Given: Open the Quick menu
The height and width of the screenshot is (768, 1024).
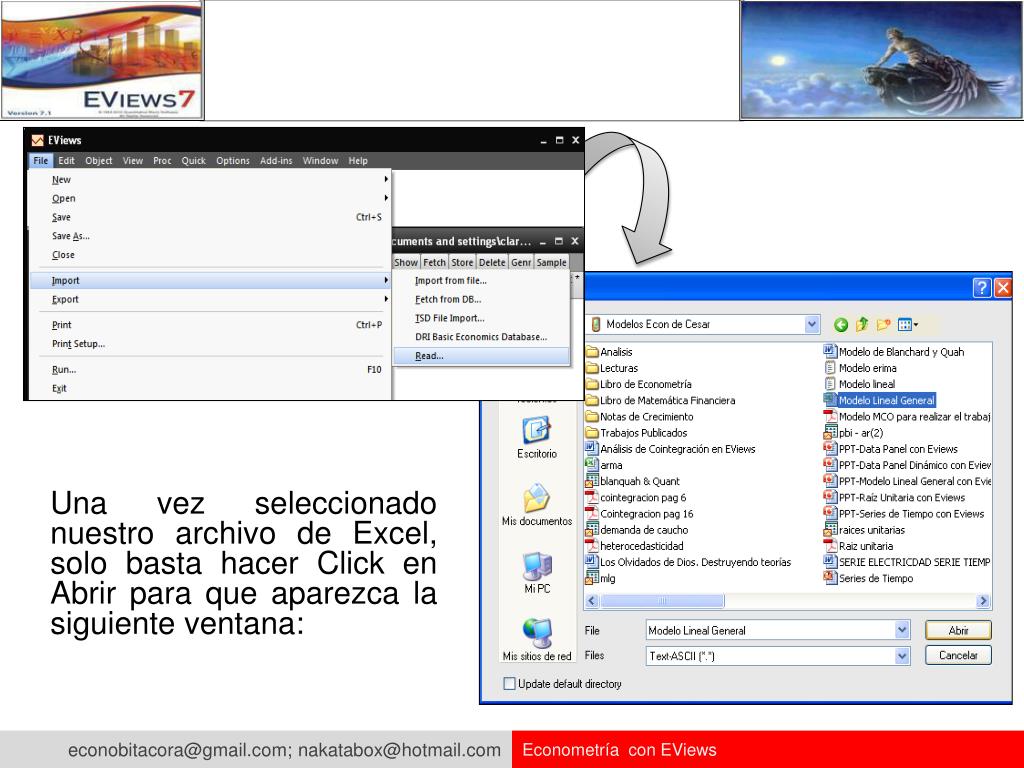Looking at the screenshot, I should [193, 161].
